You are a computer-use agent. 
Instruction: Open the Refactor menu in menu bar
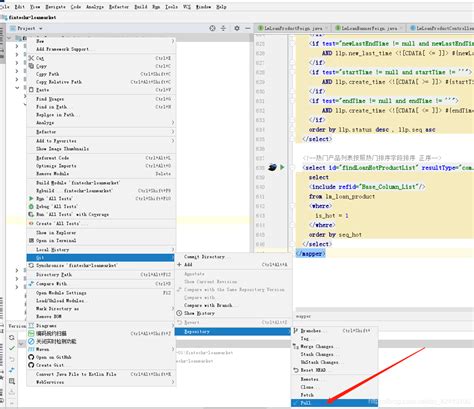[119, 7]
